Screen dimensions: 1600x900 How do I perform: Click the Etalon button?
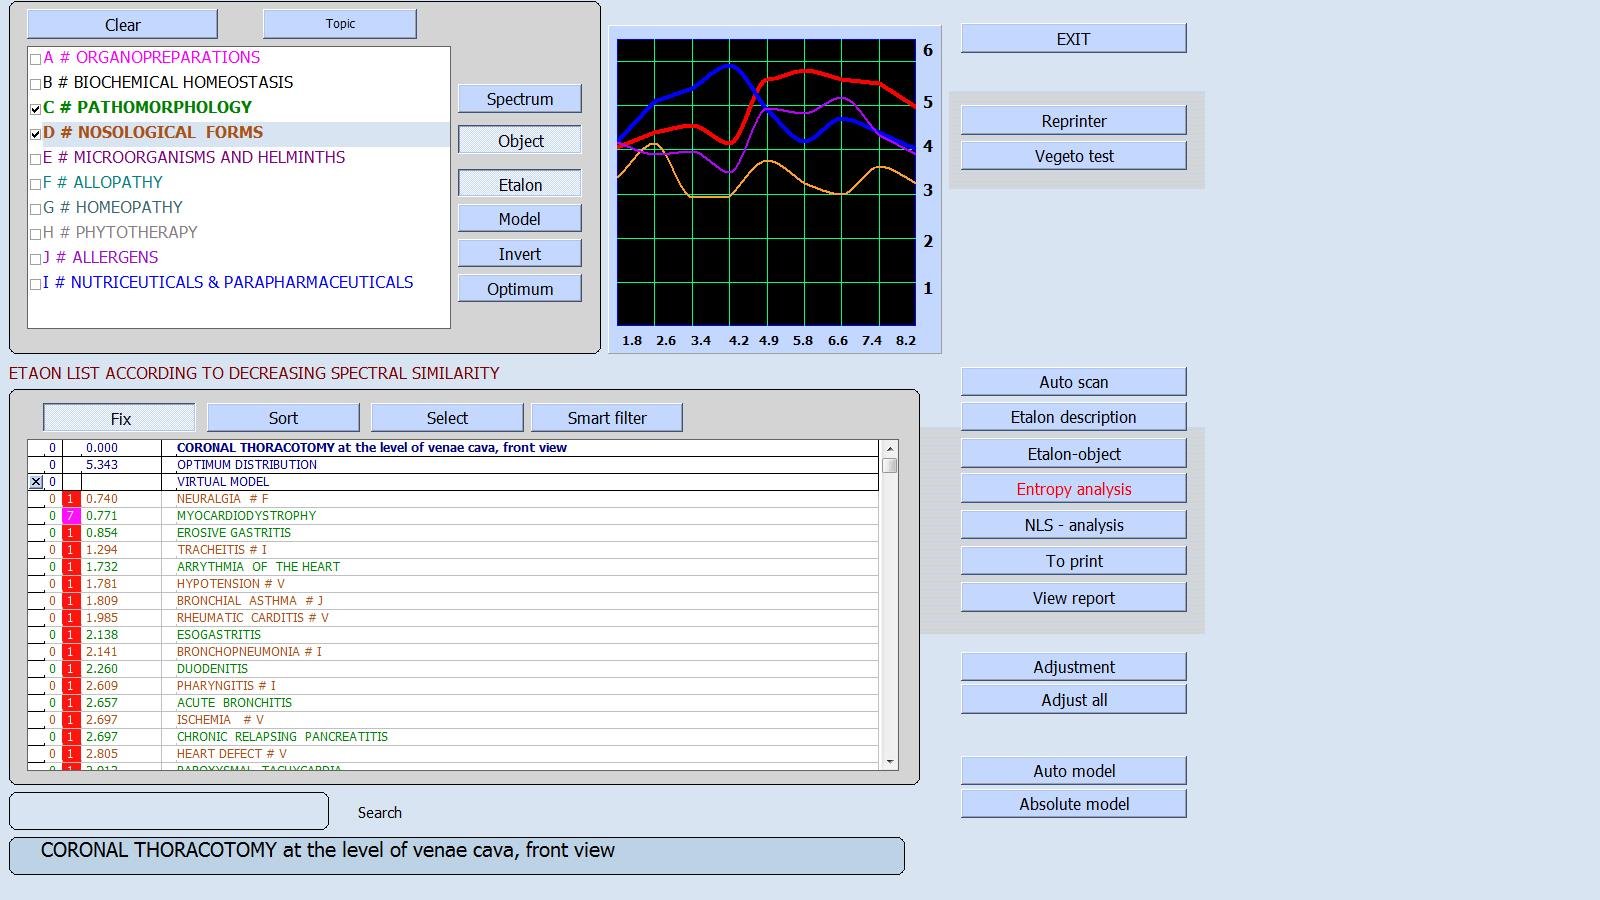pyautogui.click(x=519, y=184)
